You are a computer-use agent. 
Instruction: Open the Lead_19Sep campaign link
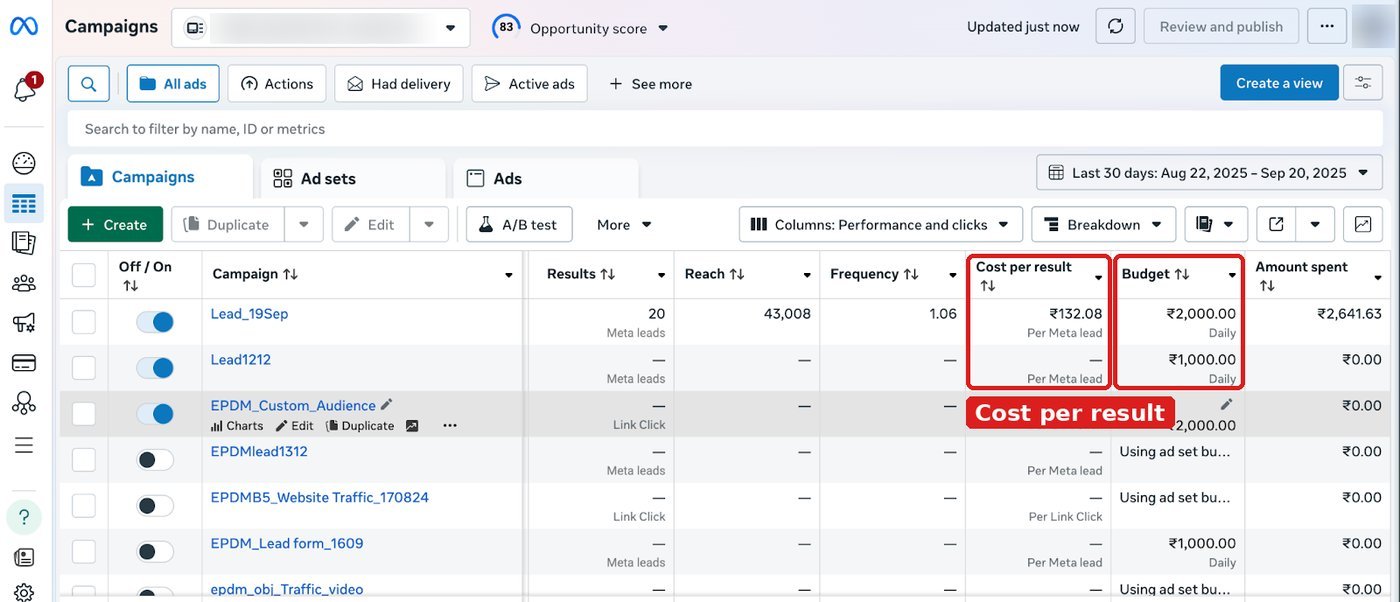coord(249,314)
